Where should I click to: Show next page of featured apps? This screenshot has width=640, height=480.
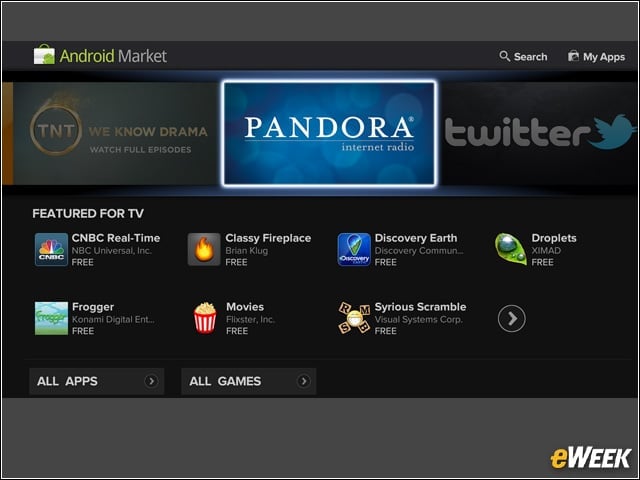pyautogui.click(x=512, y=318)
